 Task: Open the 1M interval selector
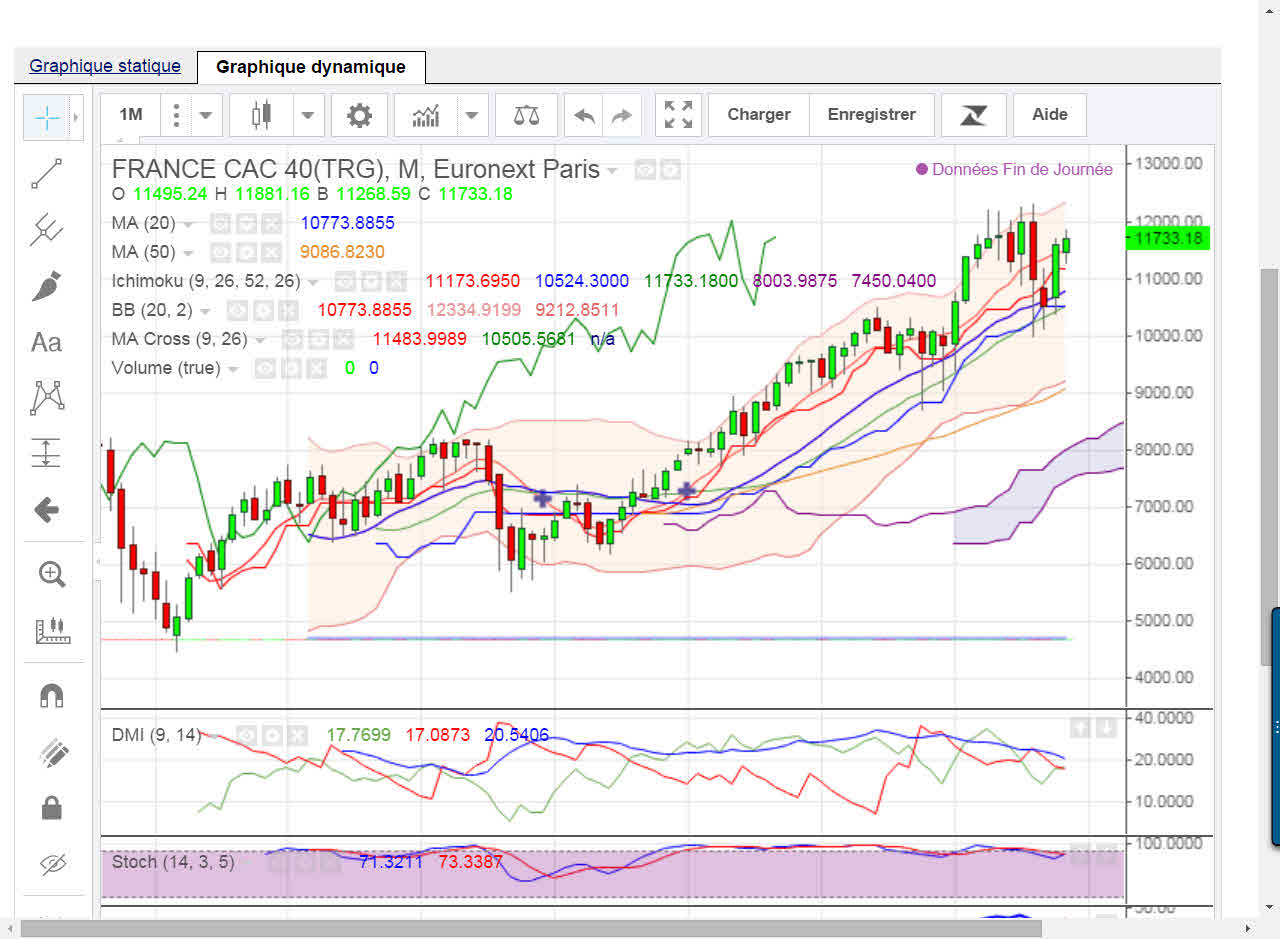[131, 115]
